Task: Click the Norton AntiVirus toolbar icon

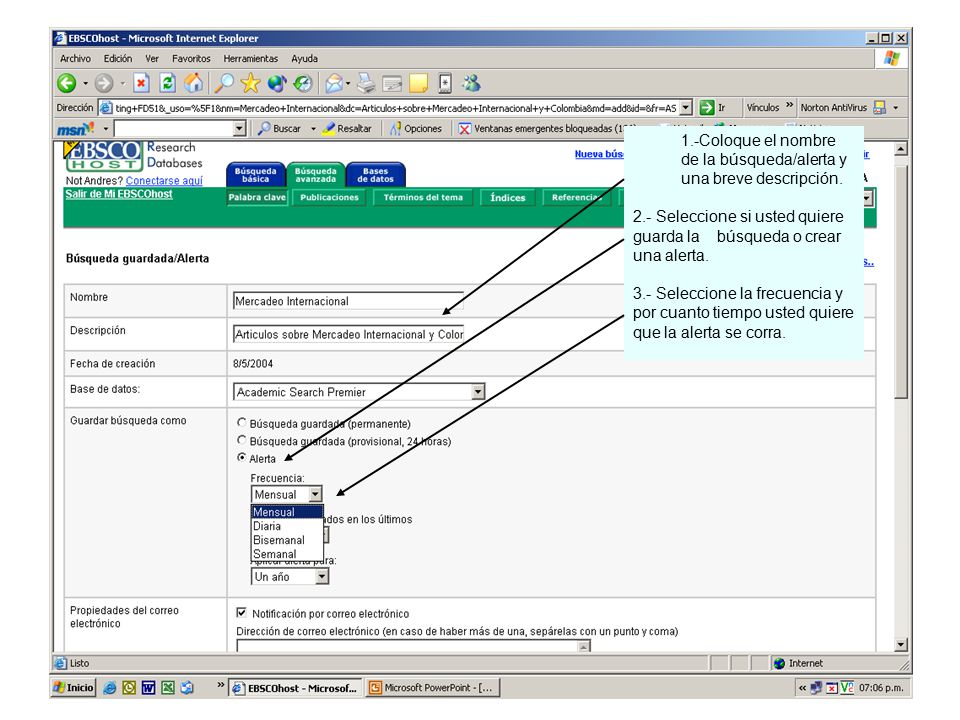Action: [880, 108]
